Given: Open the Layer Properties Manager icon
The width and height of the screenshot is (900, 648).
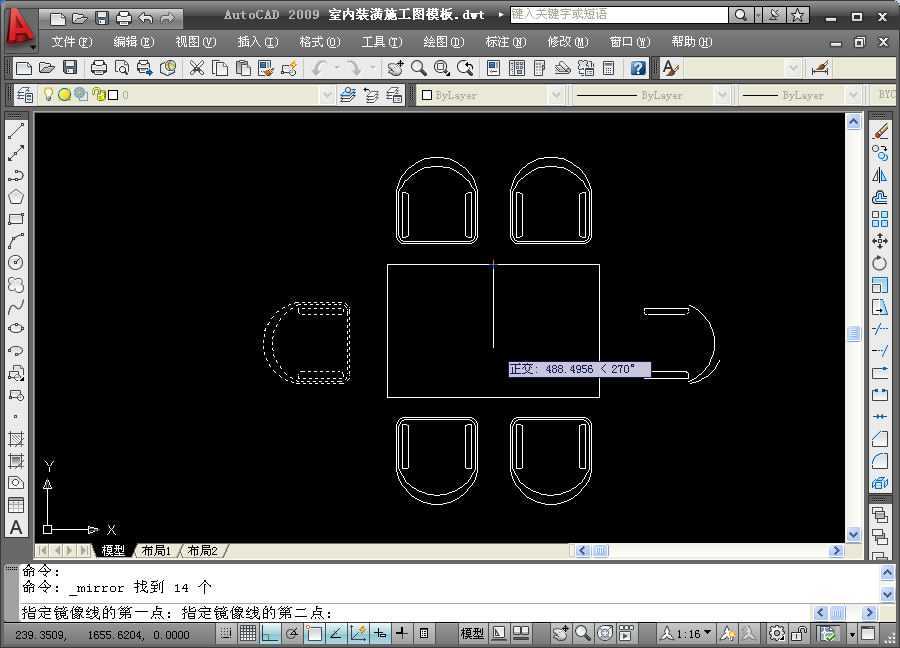Looking at the screenshot, I should click(x=24, y=94).
